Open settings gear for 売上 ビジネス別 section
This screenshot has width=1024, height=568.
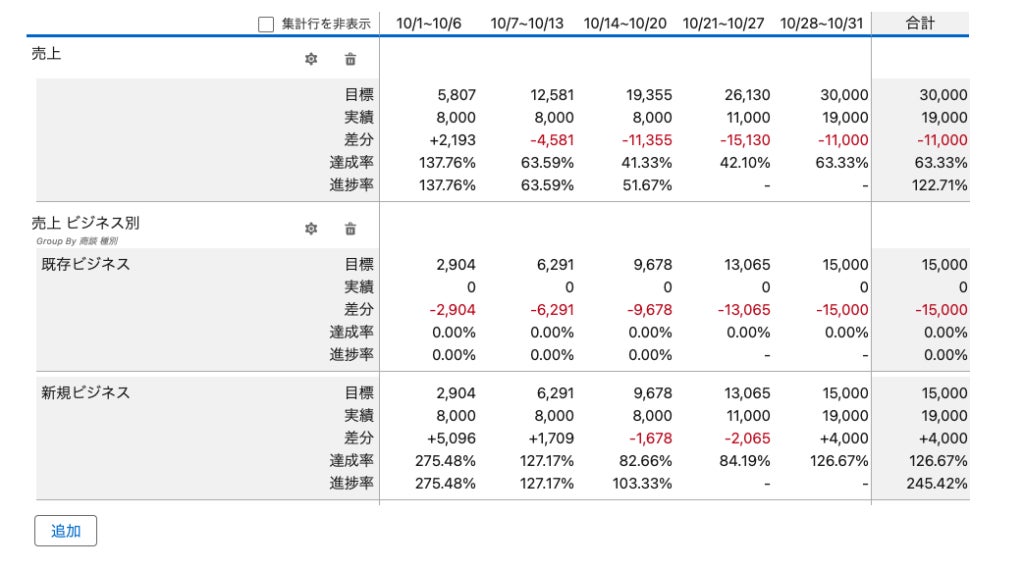pyautogui.click(x=311, y=228)
